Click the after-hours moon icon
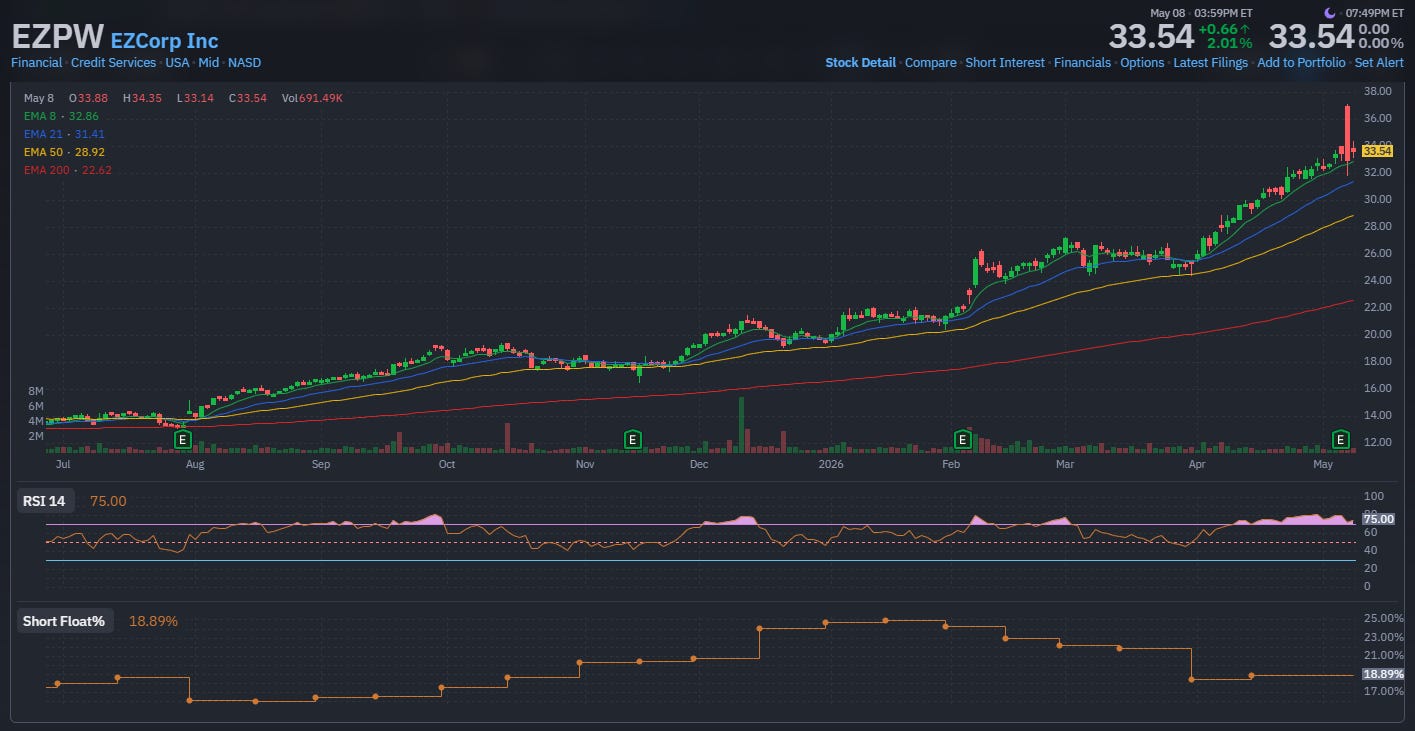The image size is (1415, 731). [1330, 13]
